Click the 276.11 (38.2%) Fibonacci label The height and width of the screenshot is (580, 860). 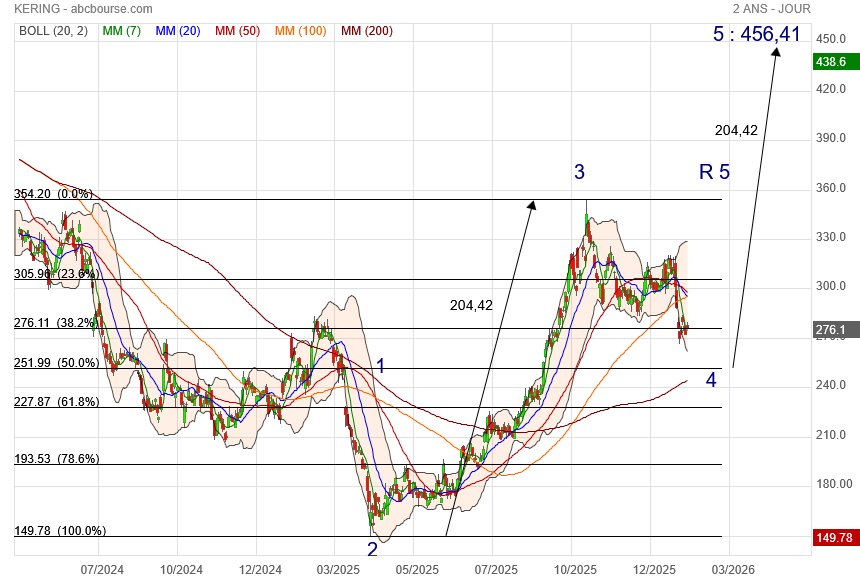click(56, 323)
